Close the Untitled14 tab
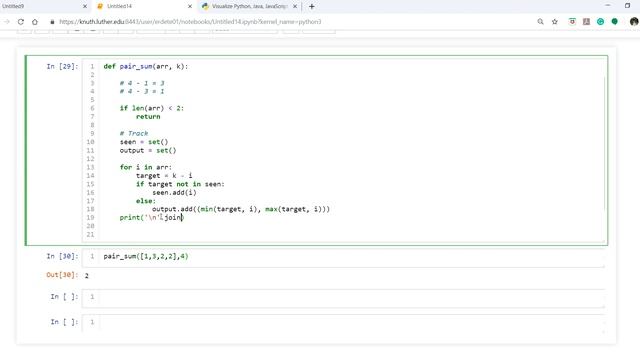The height and width of the screenshot is (360, 640). pos(190,7)
